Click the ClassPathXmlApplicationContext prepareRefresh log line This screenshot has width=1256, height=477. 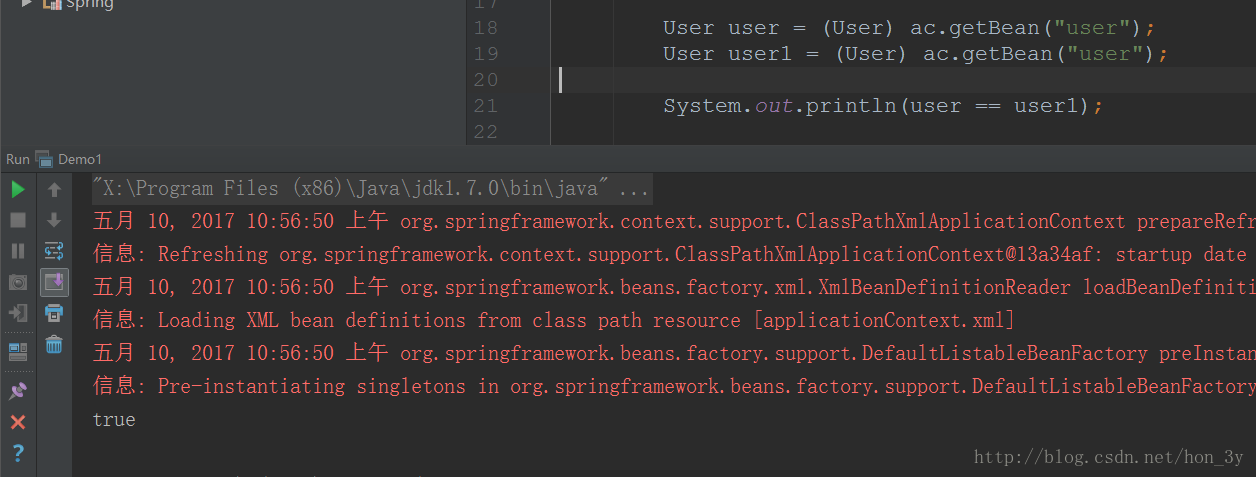point(674,222)
